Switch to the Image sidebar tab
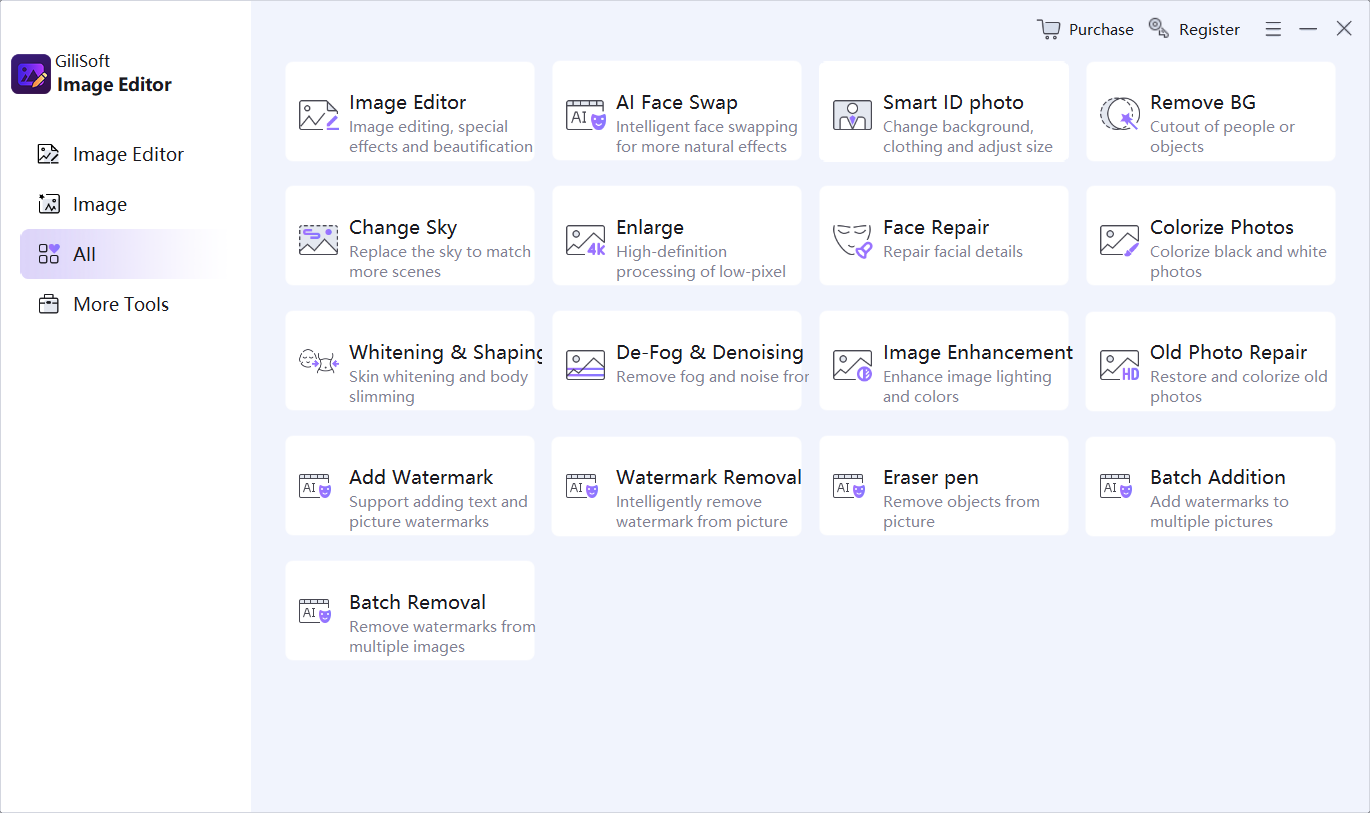 (x=120, y=204)
